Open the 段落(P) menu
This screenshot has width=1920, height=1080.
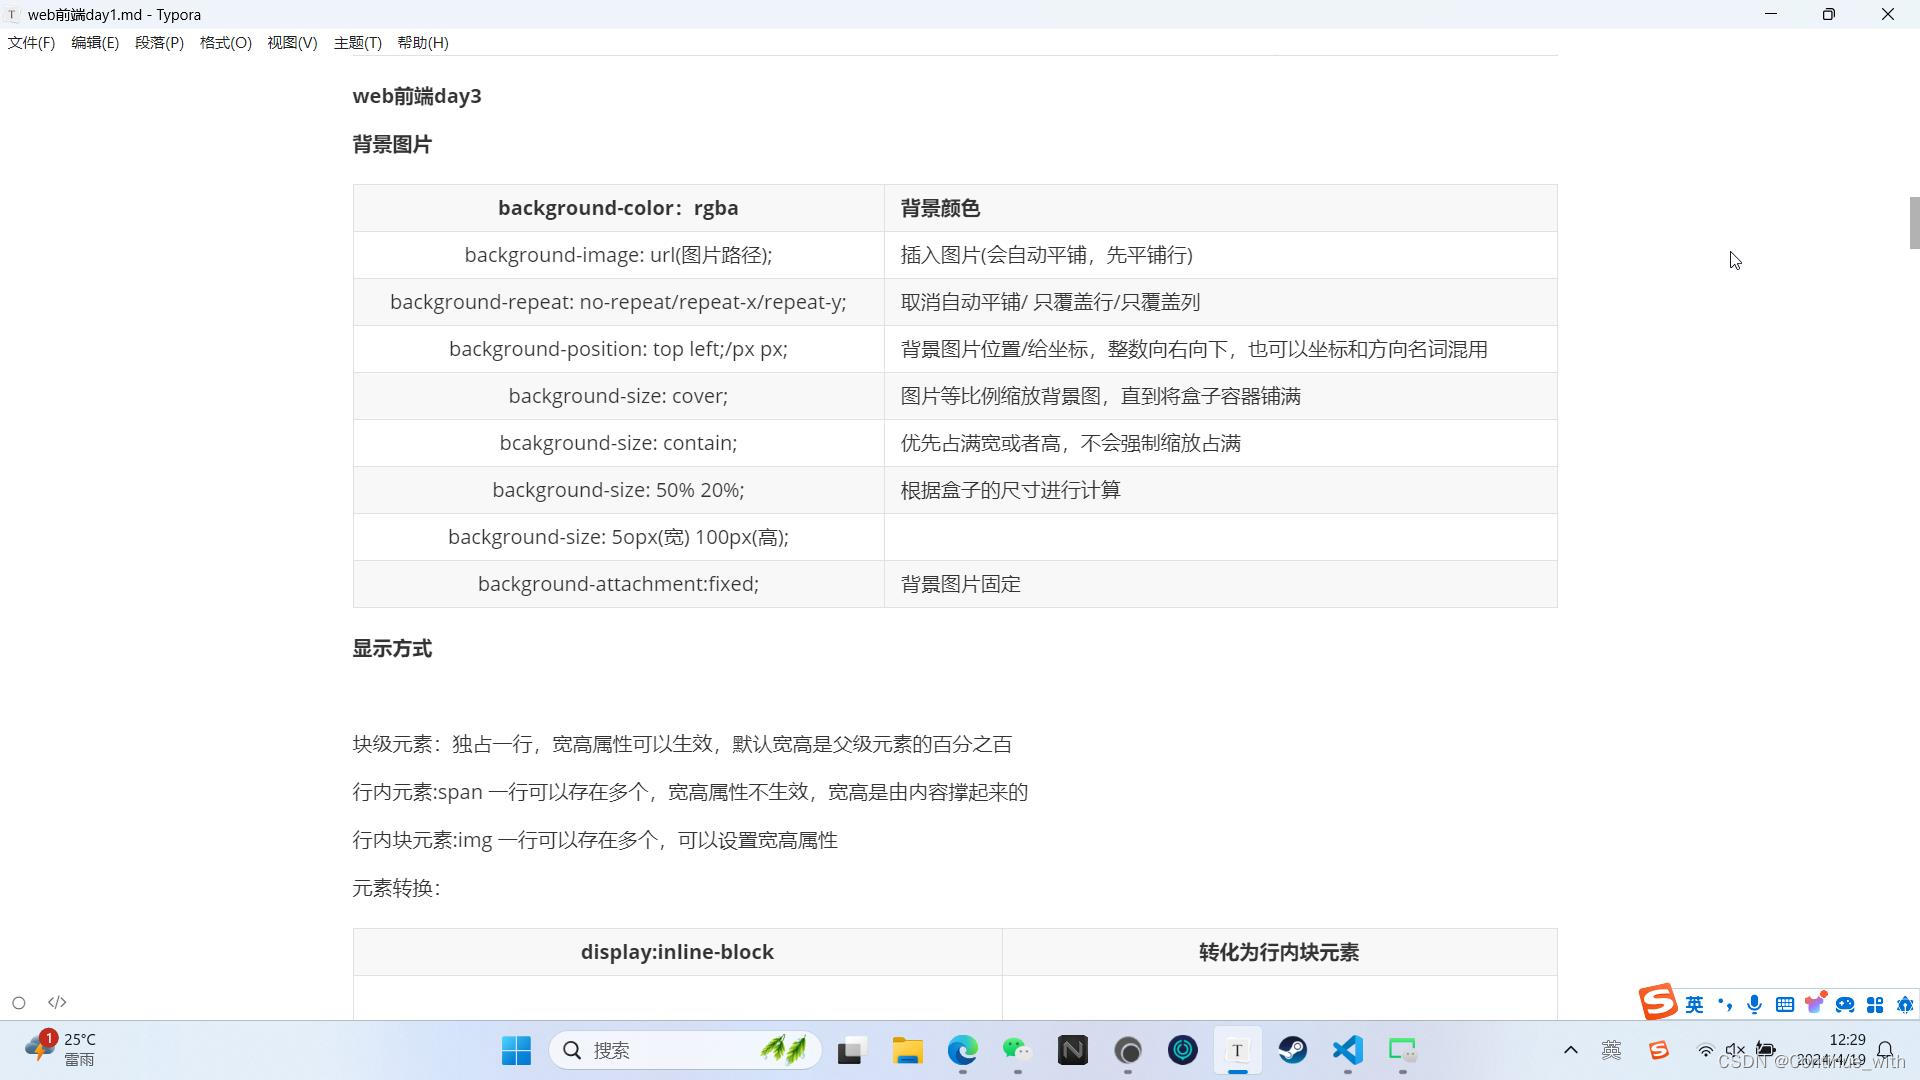point(159,42)
